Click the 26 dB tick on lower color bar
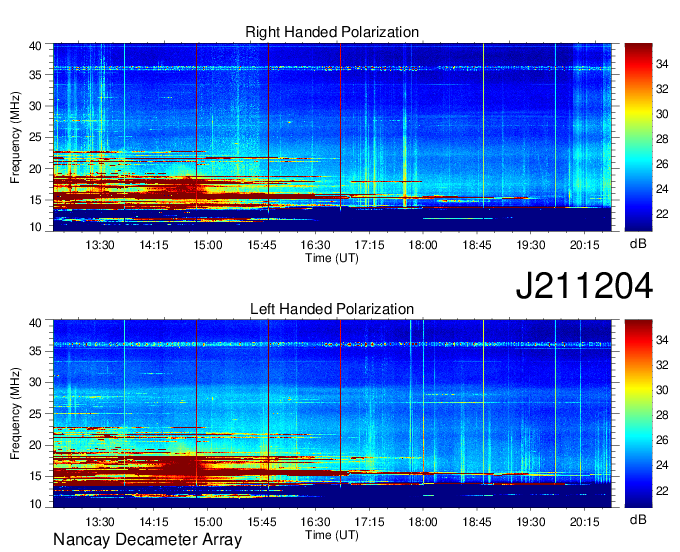The height and width of the screenshot is (552, 680). click(x=662, y=440)
